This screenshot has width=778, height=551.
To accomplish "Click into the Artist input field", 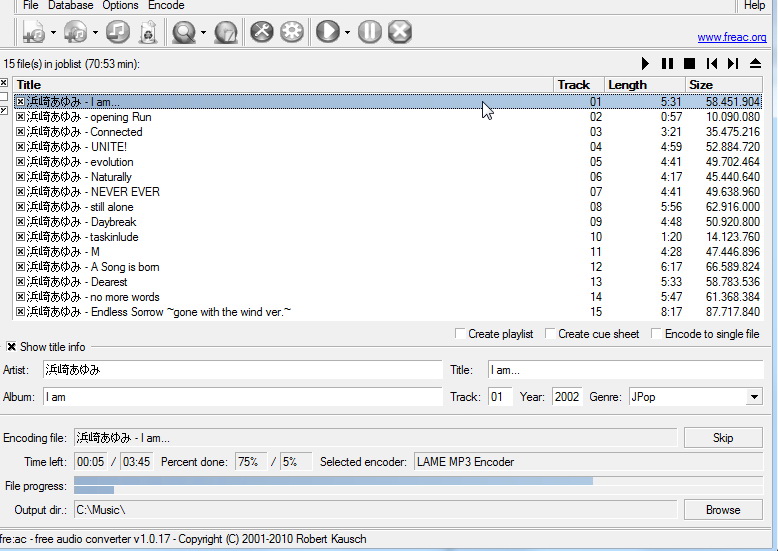I will [242, 370].
